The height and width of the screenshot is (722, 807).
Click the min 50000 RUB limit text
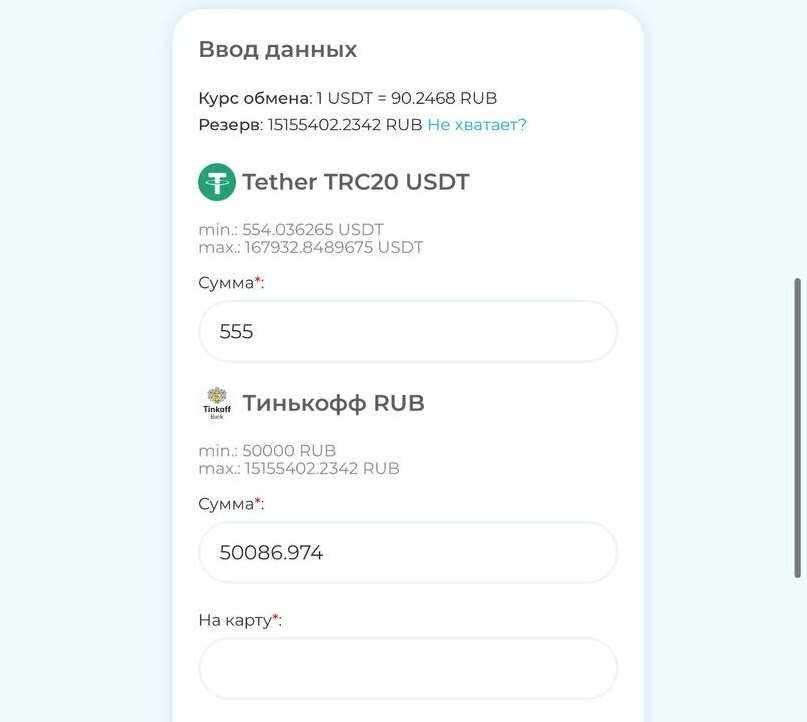267,451
